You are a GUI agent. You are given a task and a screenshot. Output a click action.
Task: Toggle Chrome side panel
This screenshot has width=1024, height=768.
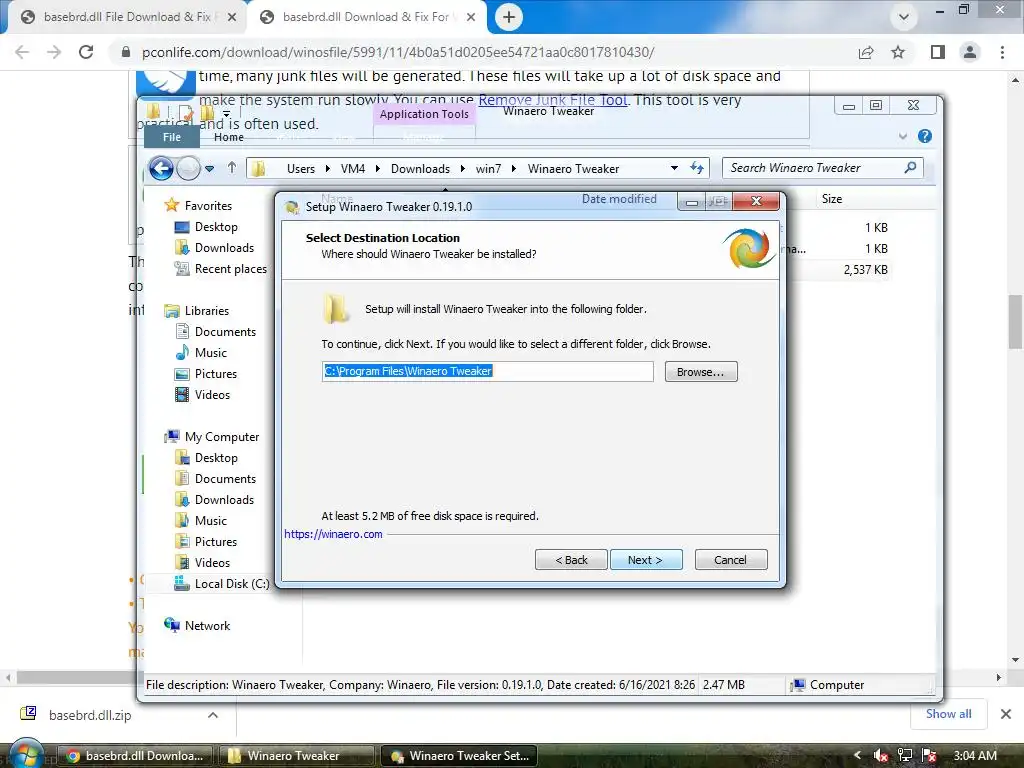coord(938,52)
